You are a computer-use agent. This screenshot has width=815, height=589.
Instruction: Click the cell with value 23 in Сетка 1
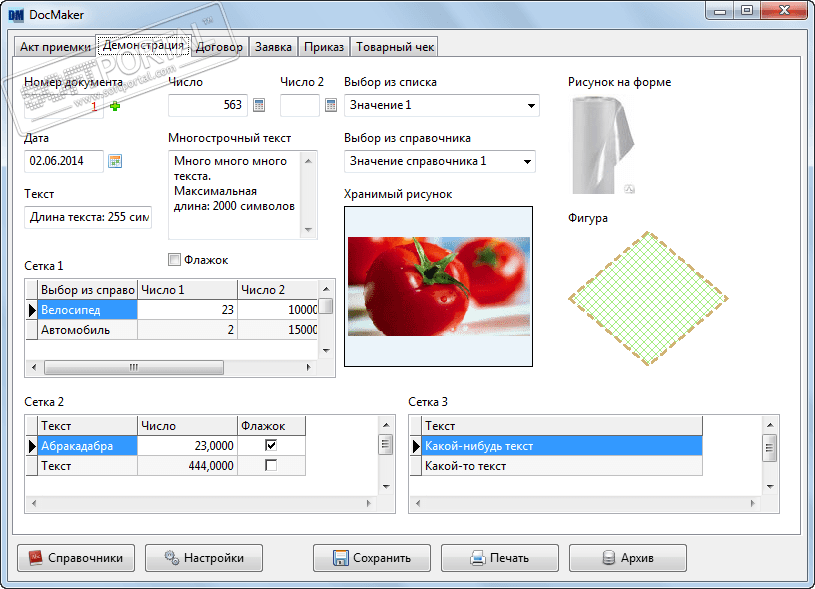[x=187, y=310]
